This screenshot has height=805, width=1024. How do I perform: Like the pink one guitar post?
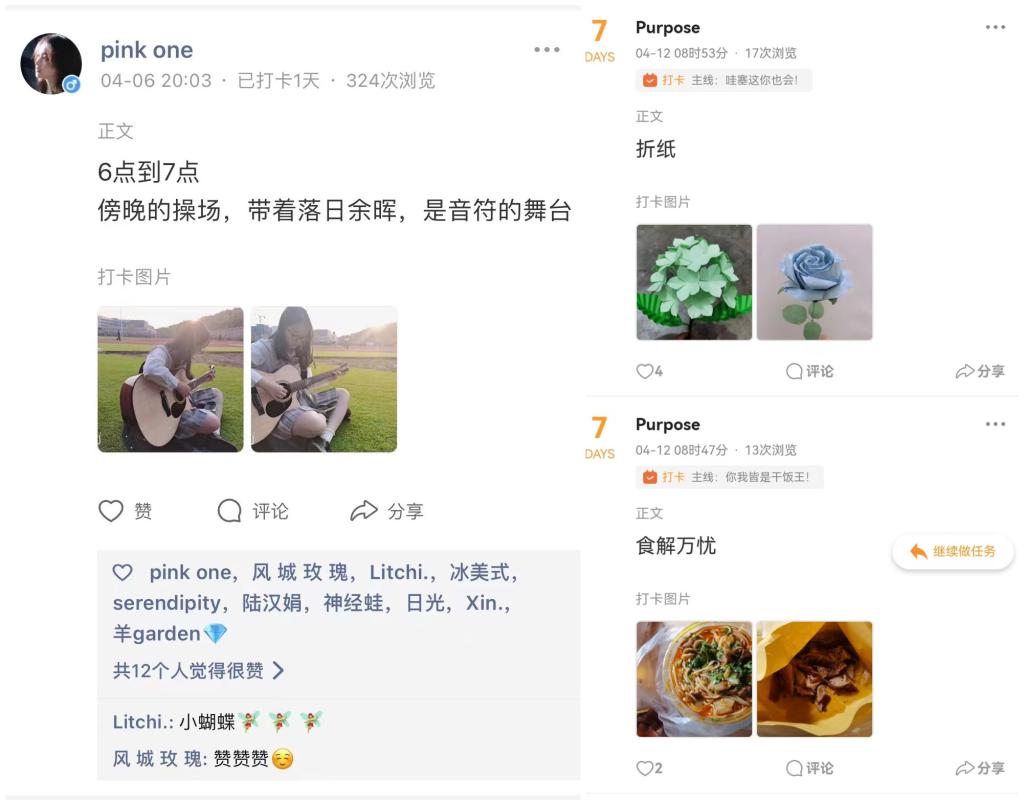125,511
